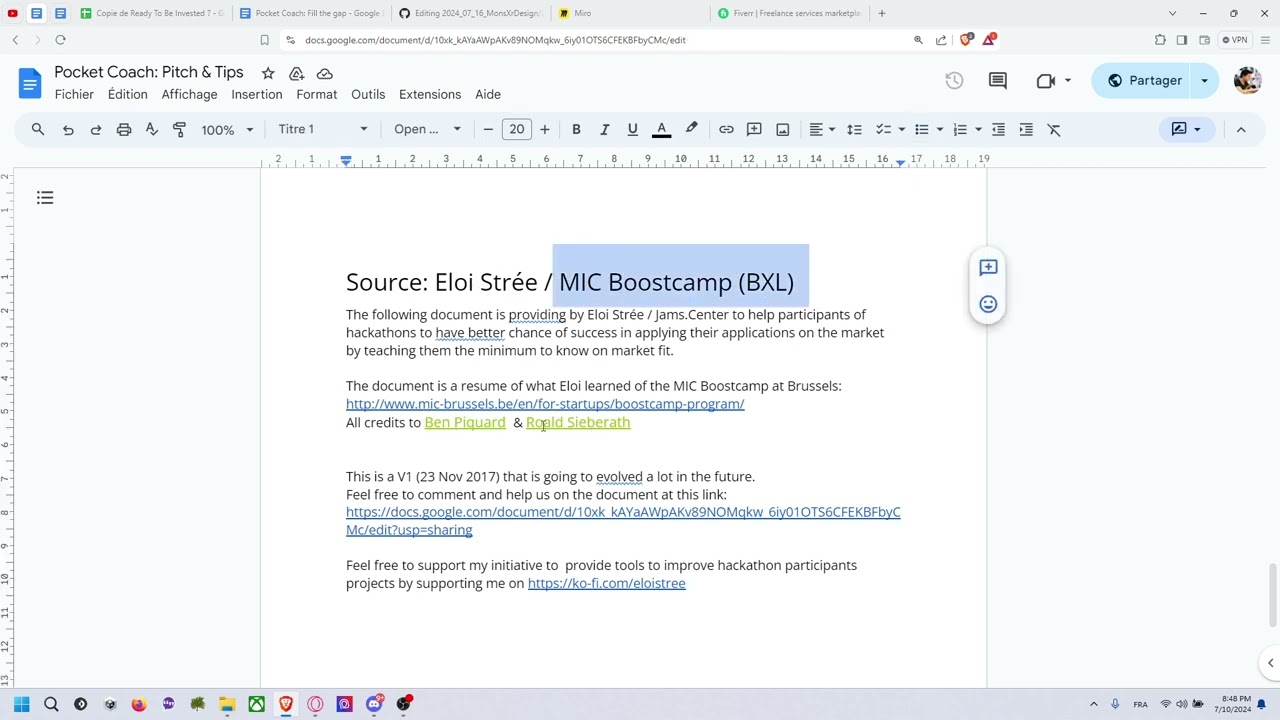Open the Édition menu
The width and height of the screenshot is (1280, 720).
pos(128,94)
